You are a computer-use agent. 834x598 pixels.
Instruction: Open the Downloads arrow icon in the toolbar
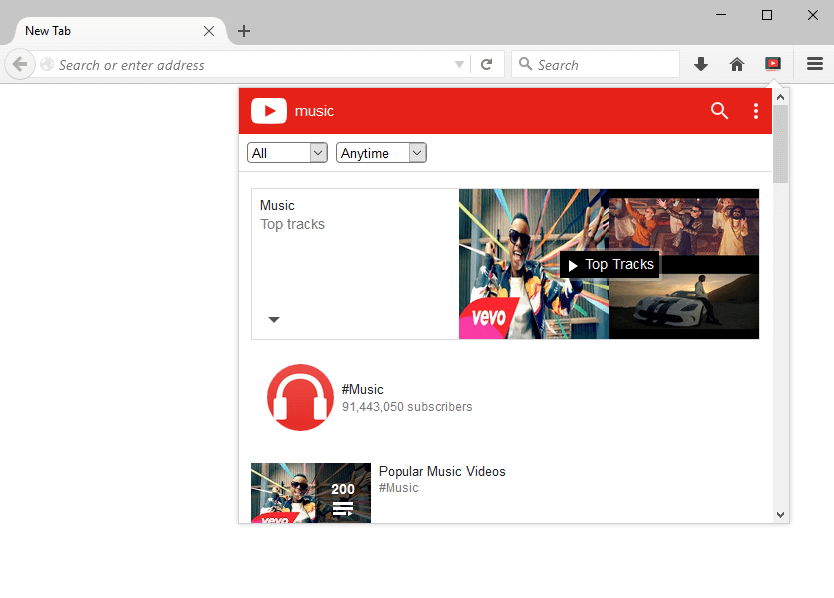701,64
